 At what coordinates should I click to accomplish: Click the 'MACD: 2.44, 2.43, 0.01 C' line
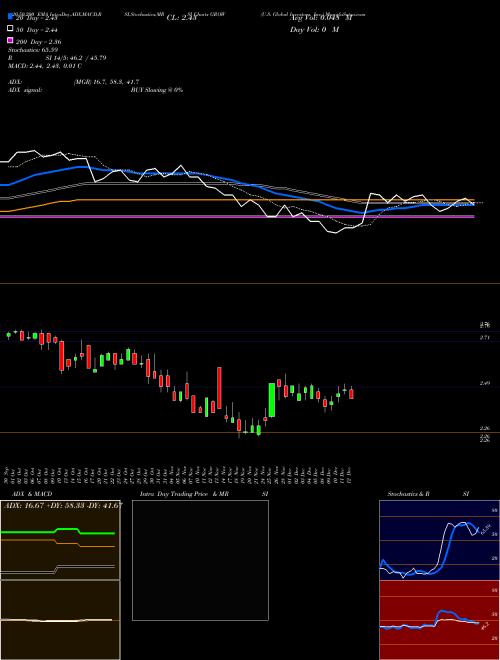click(x=45, y=66)
